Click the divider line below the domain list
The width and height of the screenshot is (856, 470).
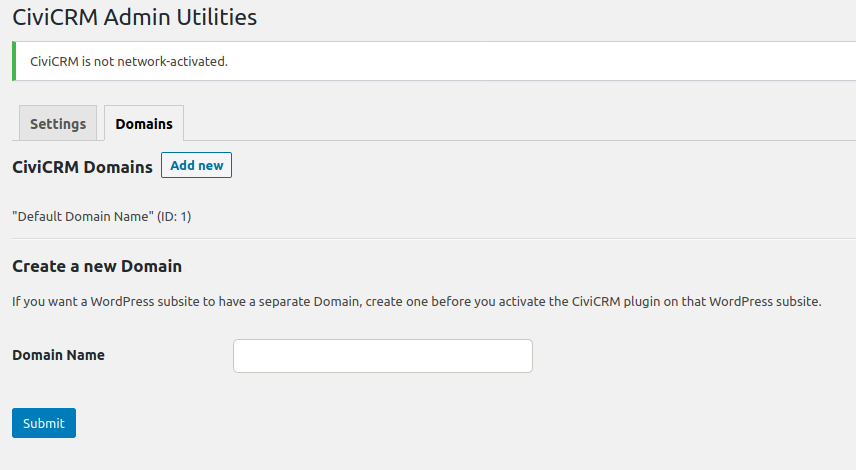tap(428, 239)
